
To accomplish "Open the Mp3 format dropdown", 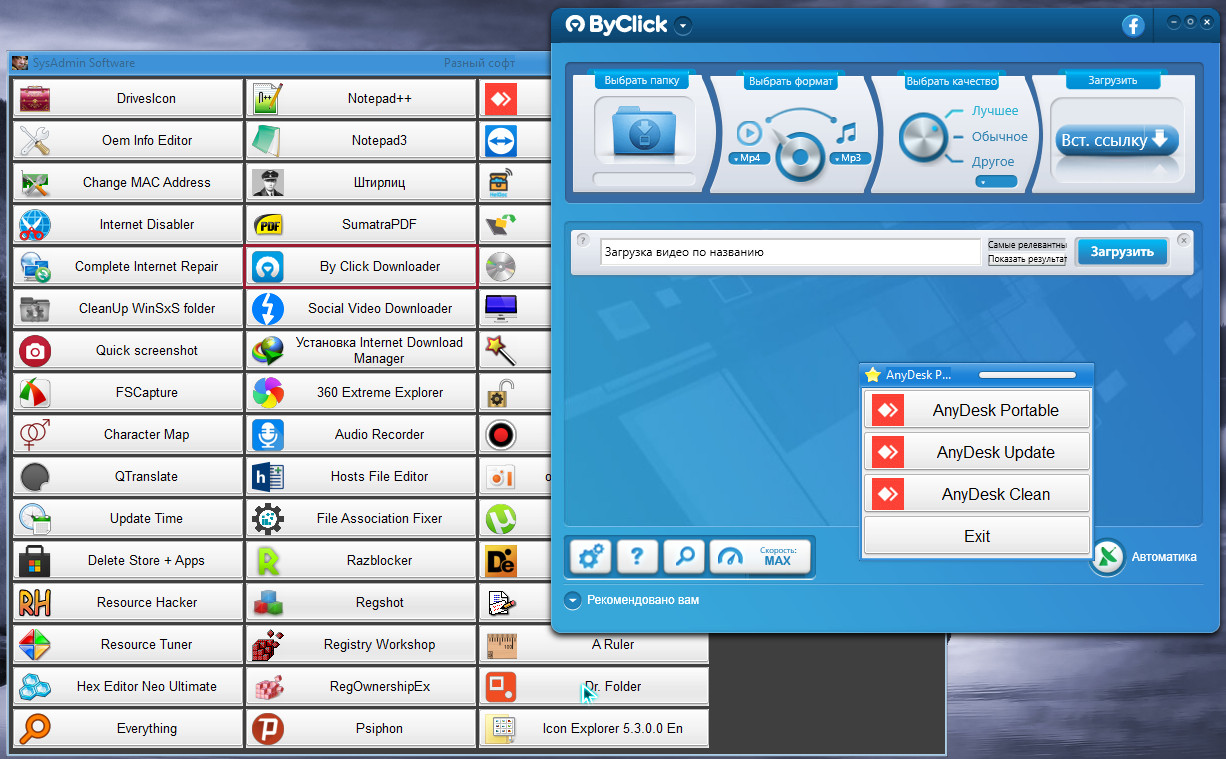I will coord(850,158).
